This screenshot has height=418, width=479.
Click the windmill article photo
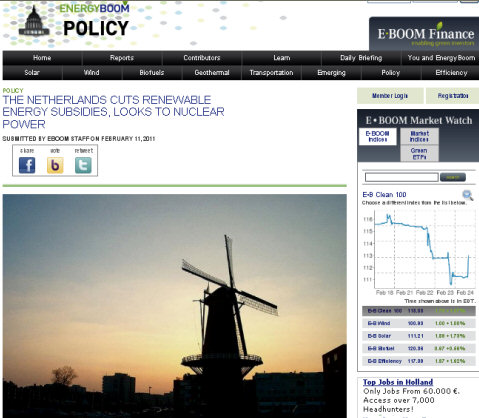[175, 306]
